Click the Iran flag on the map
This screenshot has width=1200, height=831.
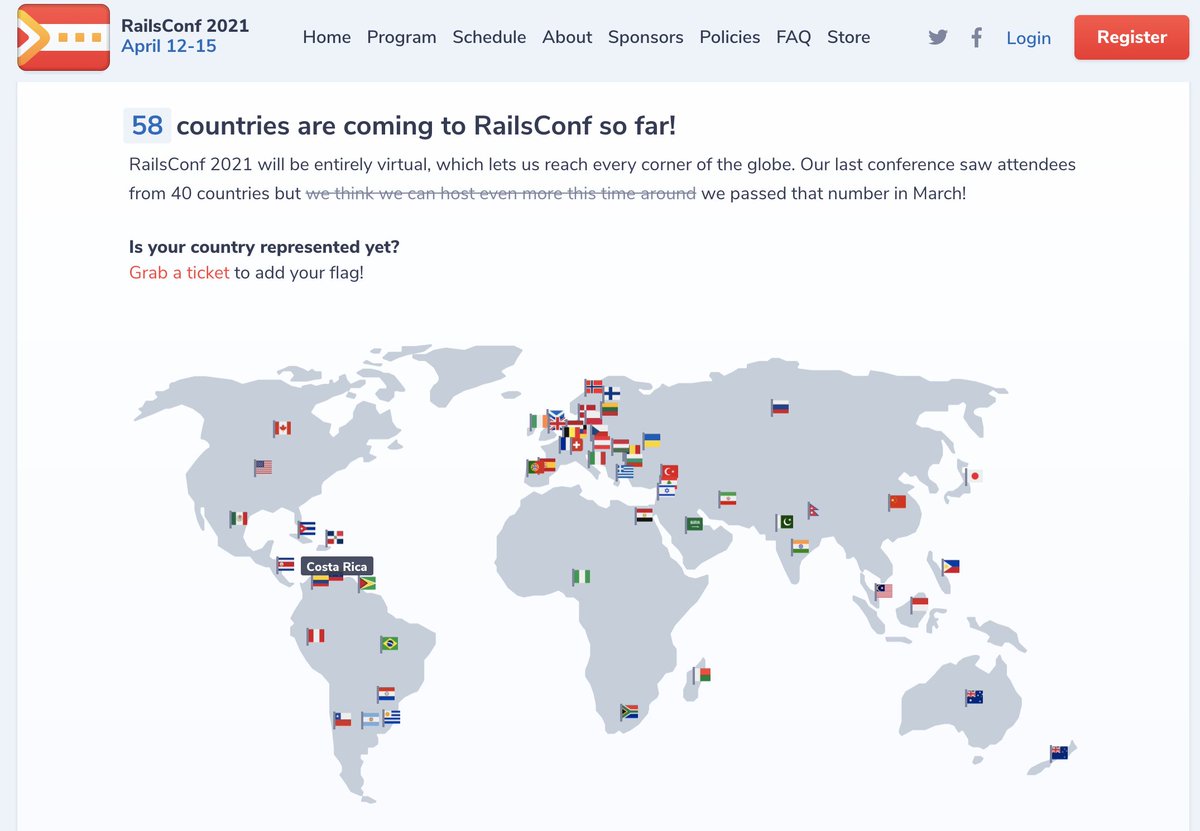tap(727, 498)
